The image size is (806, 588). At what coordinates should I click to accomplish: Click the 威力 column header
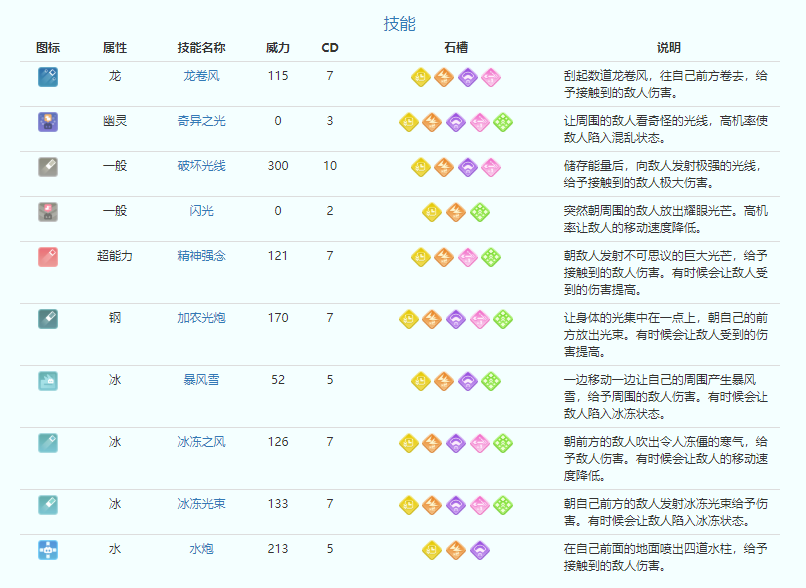click(278, 48)
